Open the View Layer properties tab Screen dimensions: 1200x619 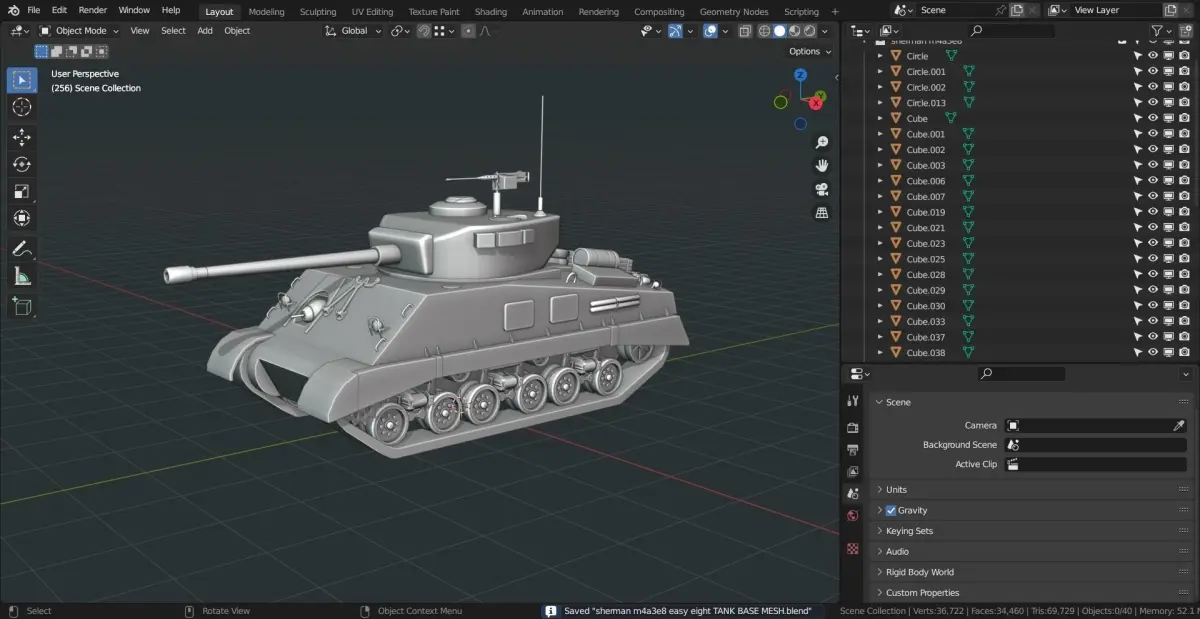(x=853, y=472)
